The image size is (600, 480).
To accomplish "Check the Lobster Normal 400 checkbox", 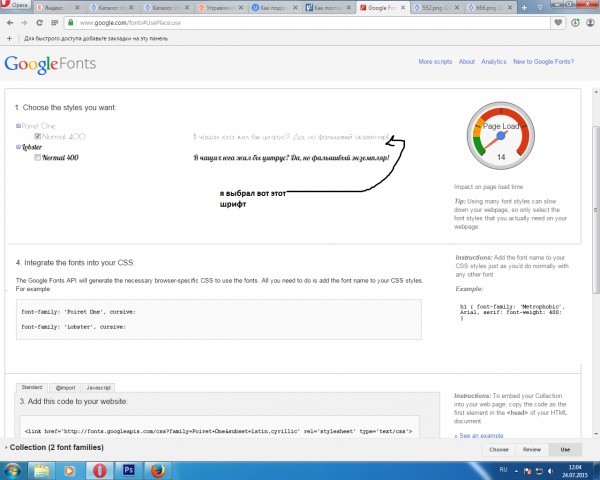I will [x=38, y=157].
